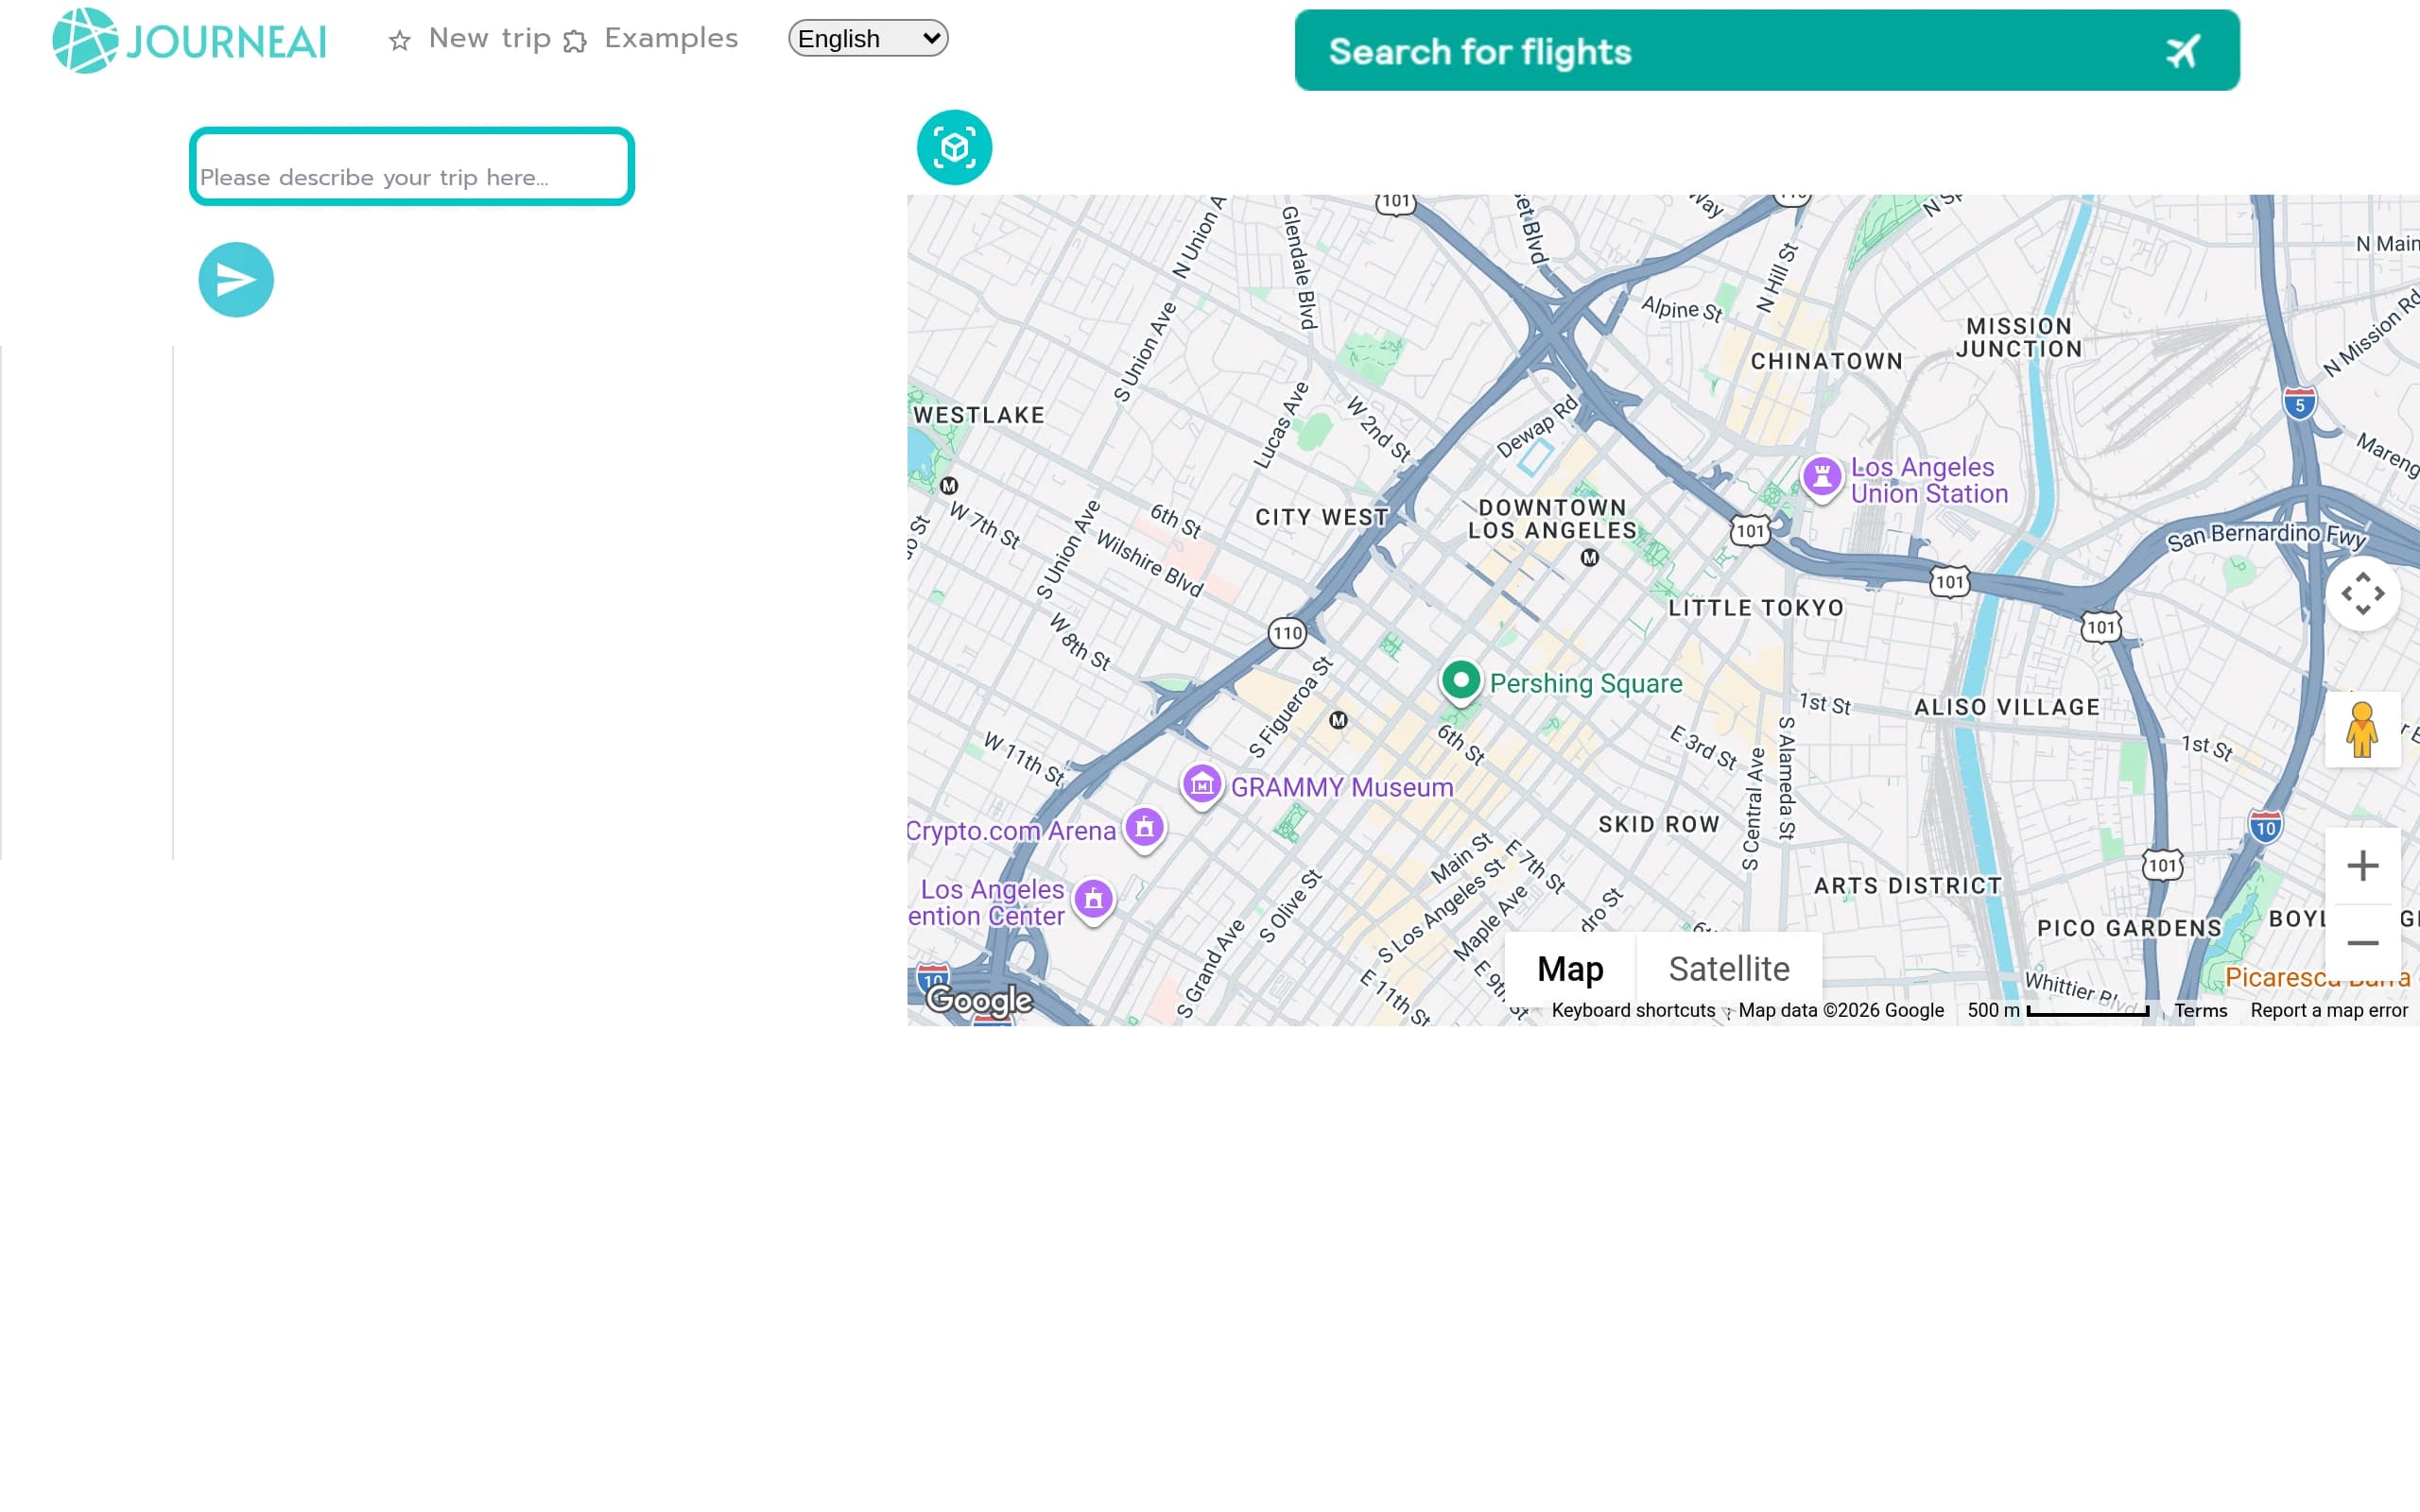Click the Street View pegman icon
The image size is (2420, 1512).
coord(2362,730)
